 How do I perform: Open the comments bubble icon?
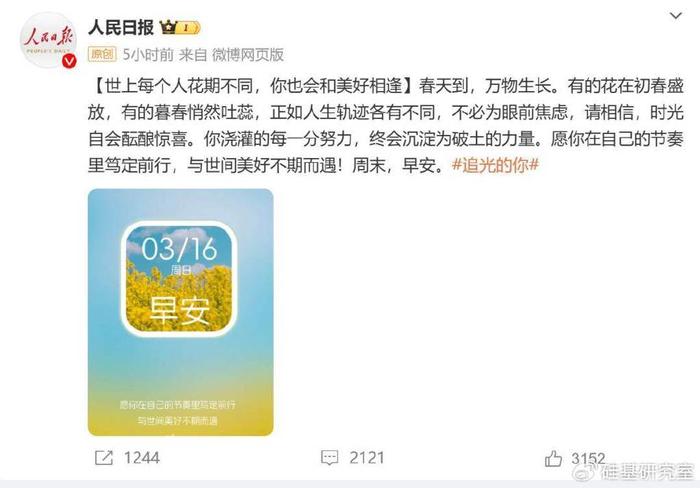point(329,458)
